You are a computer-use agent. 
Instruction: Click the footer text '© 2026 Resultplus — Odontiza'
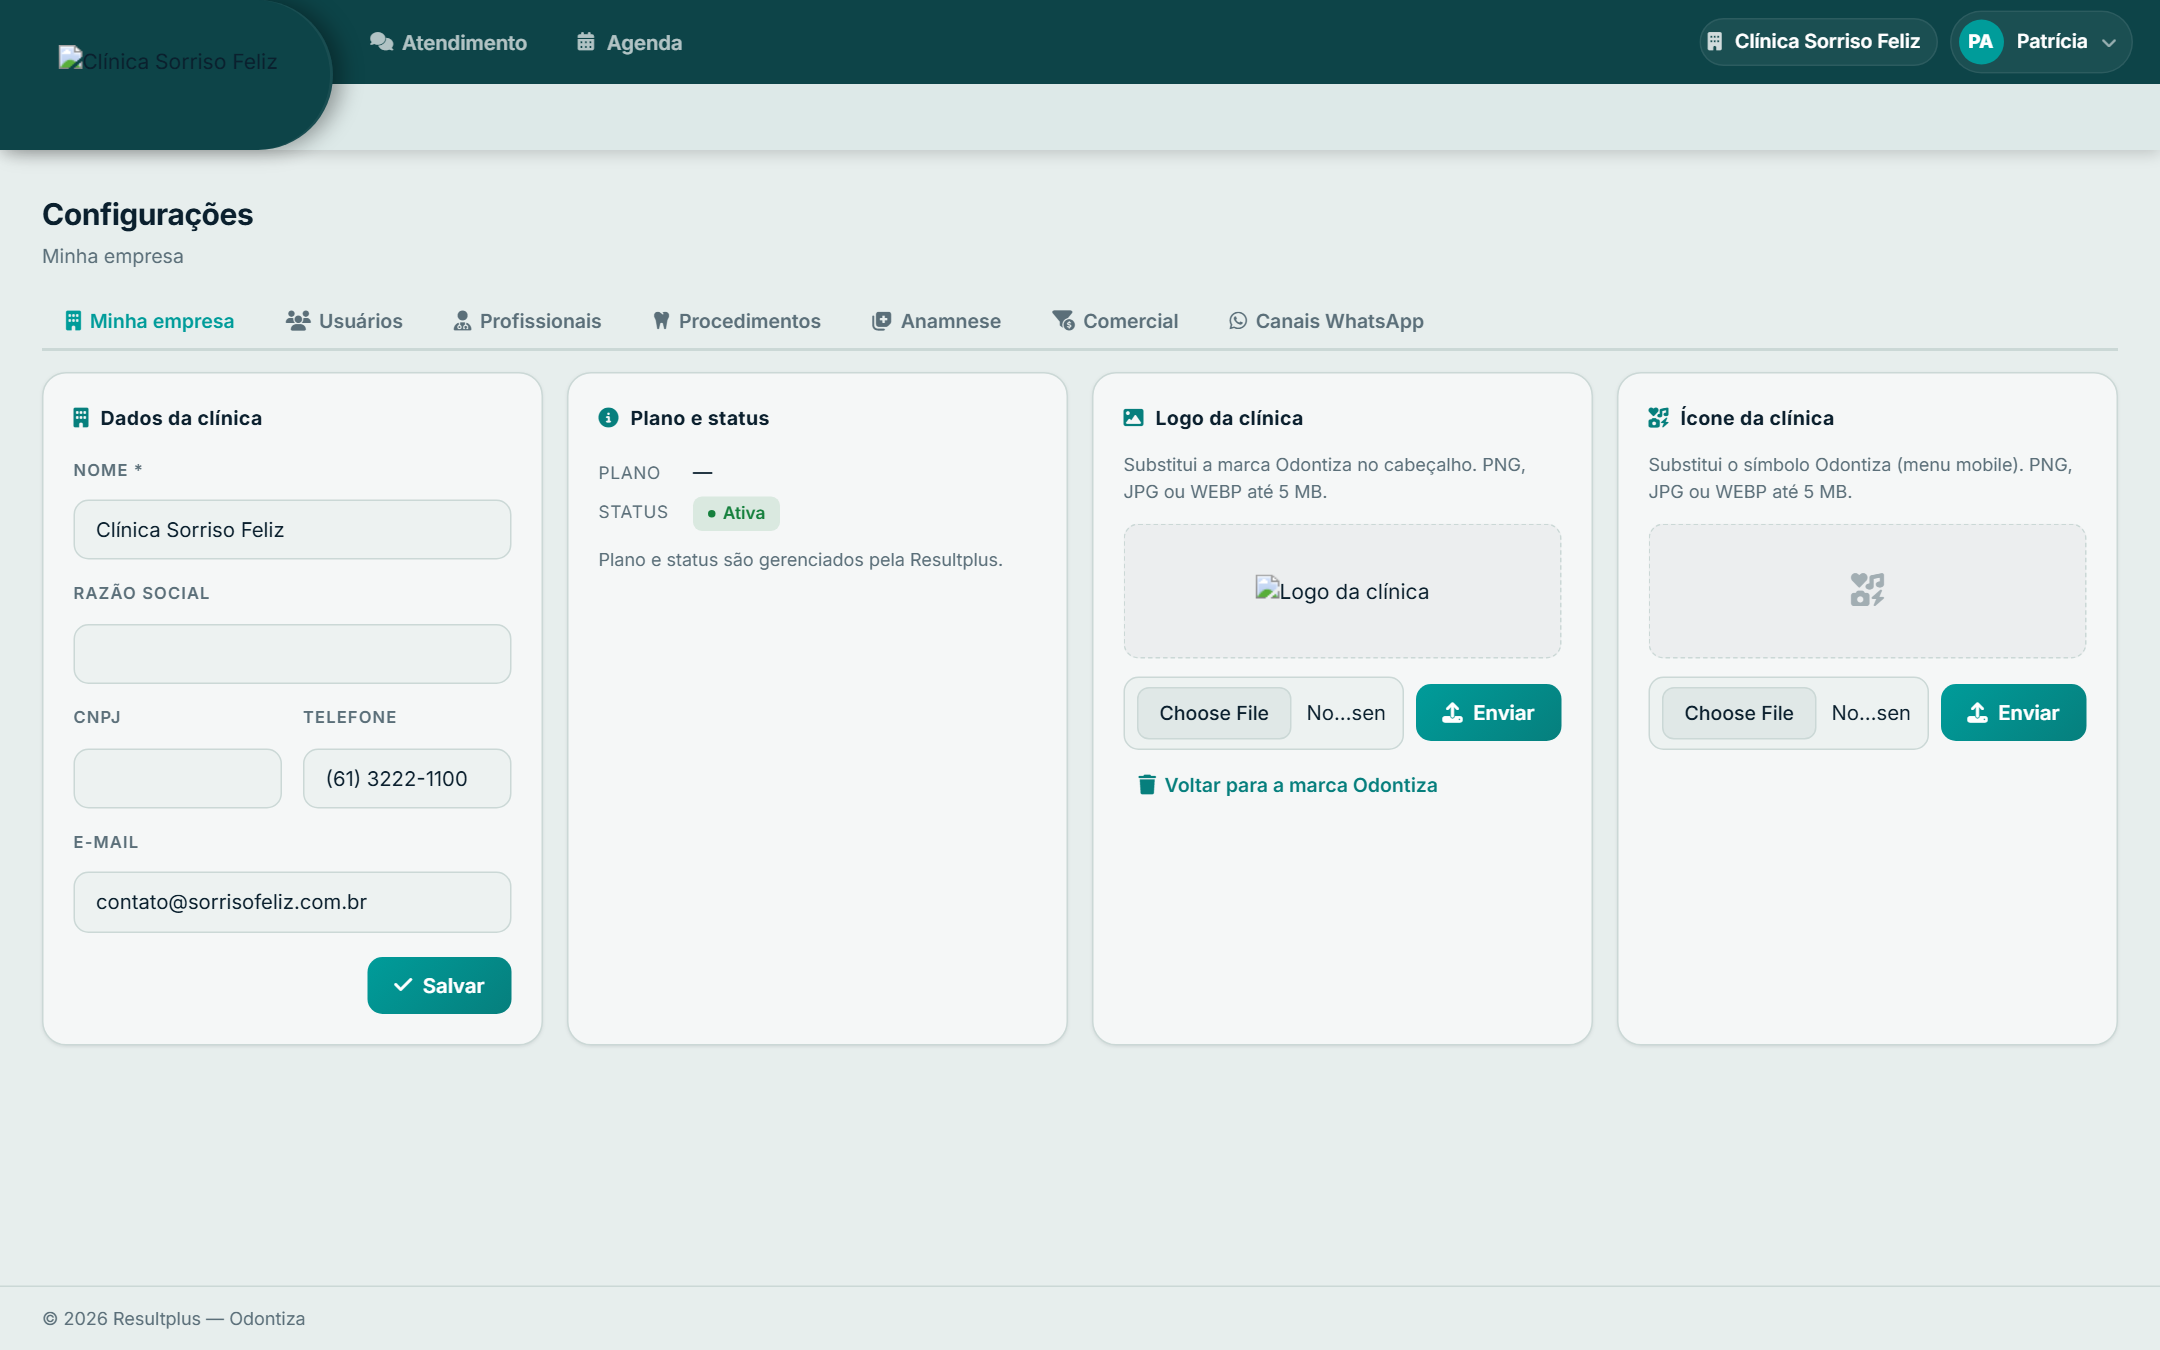(x=174, y=1318)
